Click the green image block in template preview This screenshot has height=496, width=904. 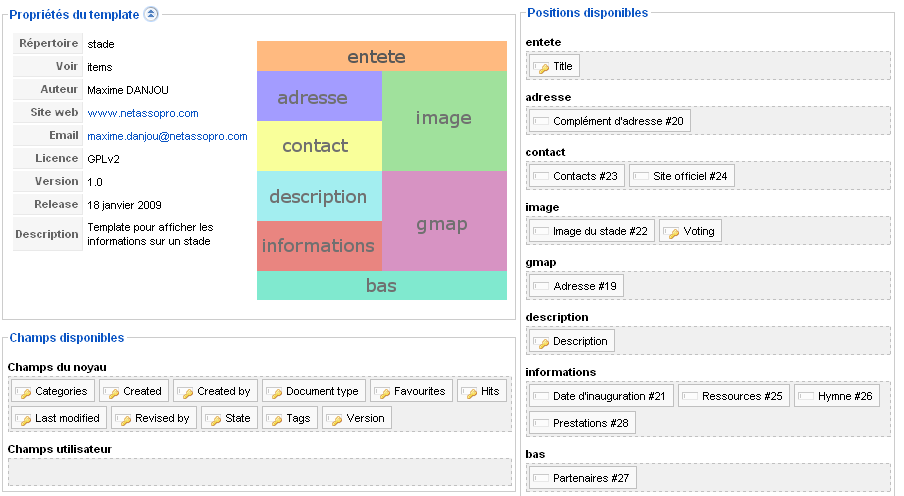tap(445, 121)
